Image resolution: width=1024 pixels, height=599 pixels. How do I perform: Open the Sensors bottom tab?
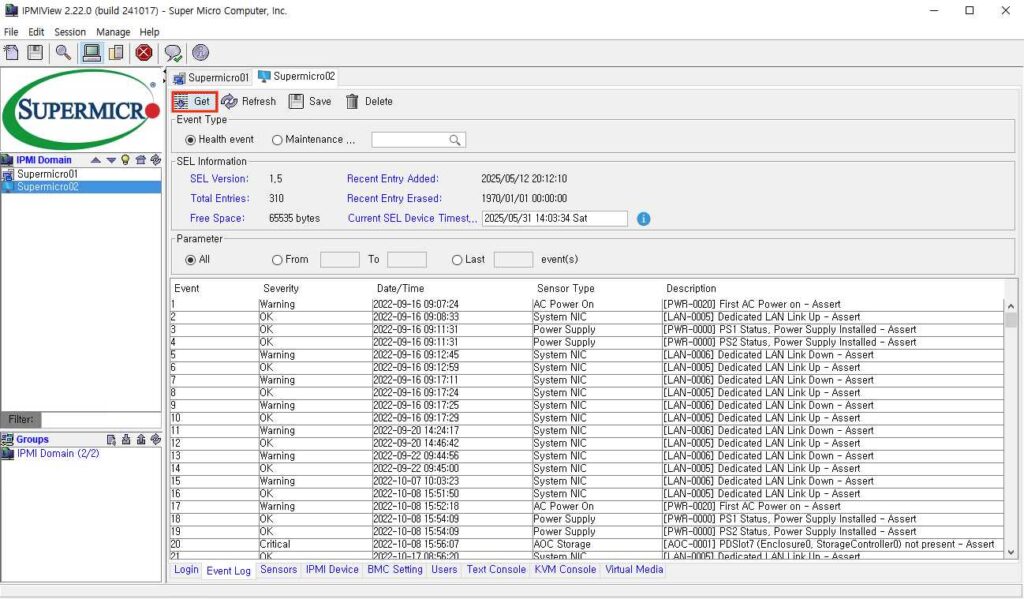(x=278, y=570)
